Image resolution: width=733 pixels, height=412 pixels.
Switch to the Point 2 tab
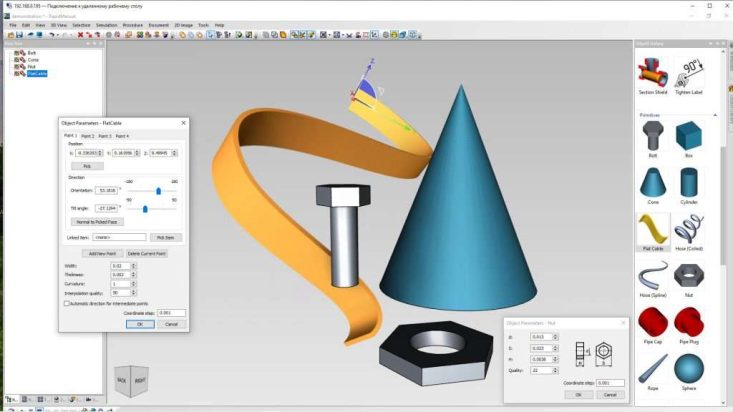(x=87, y=136)
